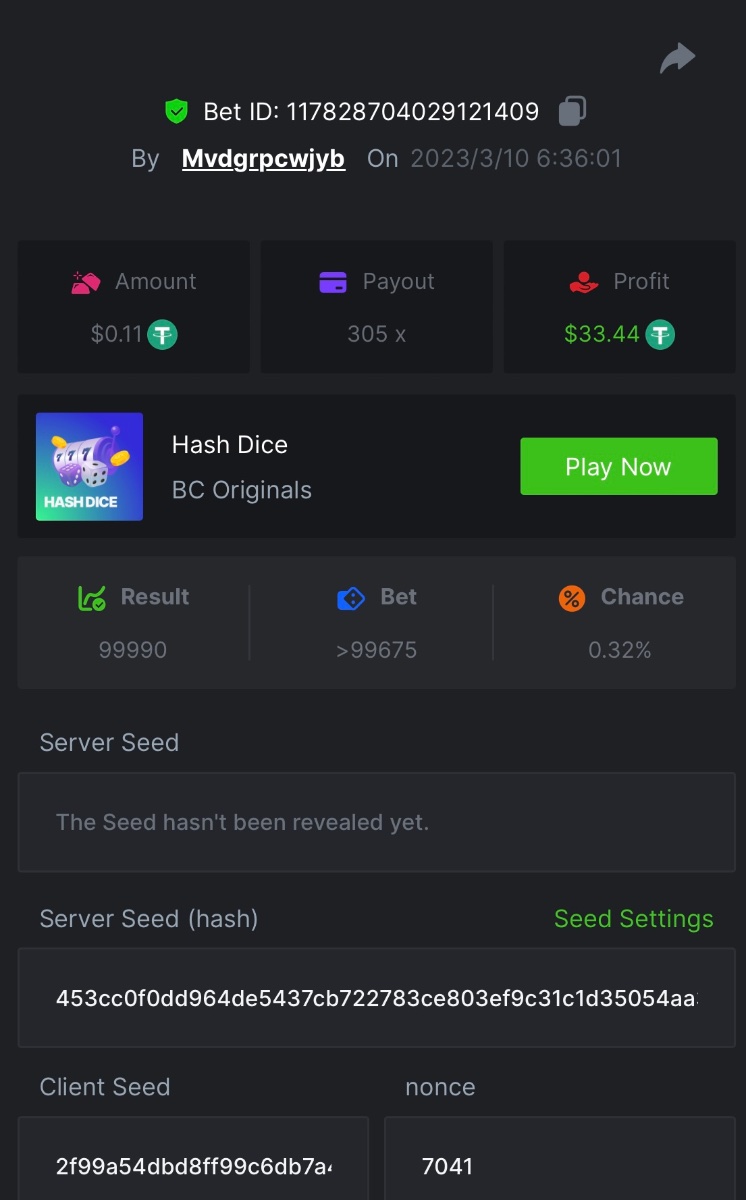Click the unrevealed Server Seed box
Image resolution: width=746 pixels, height=1200 pixels.
[x=376, y=823]
